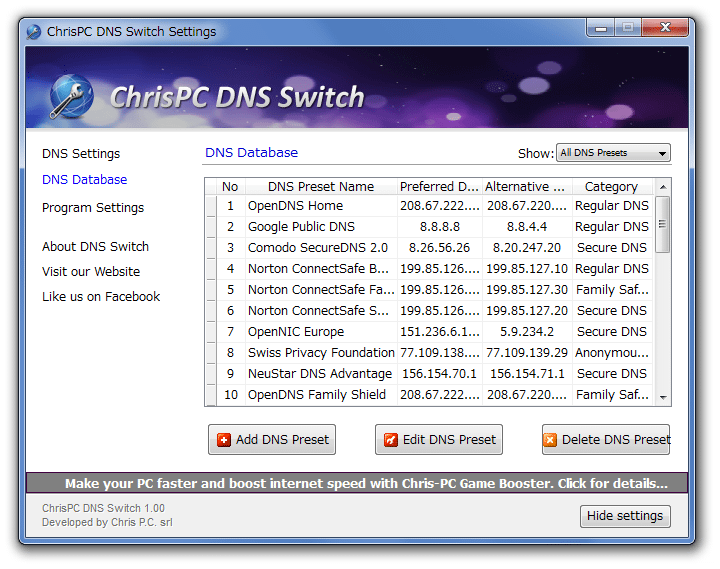Click the 8.8.4.4 alternative DNS cell
The height and width of the screenshot is (569, 720).
(527, 227)
